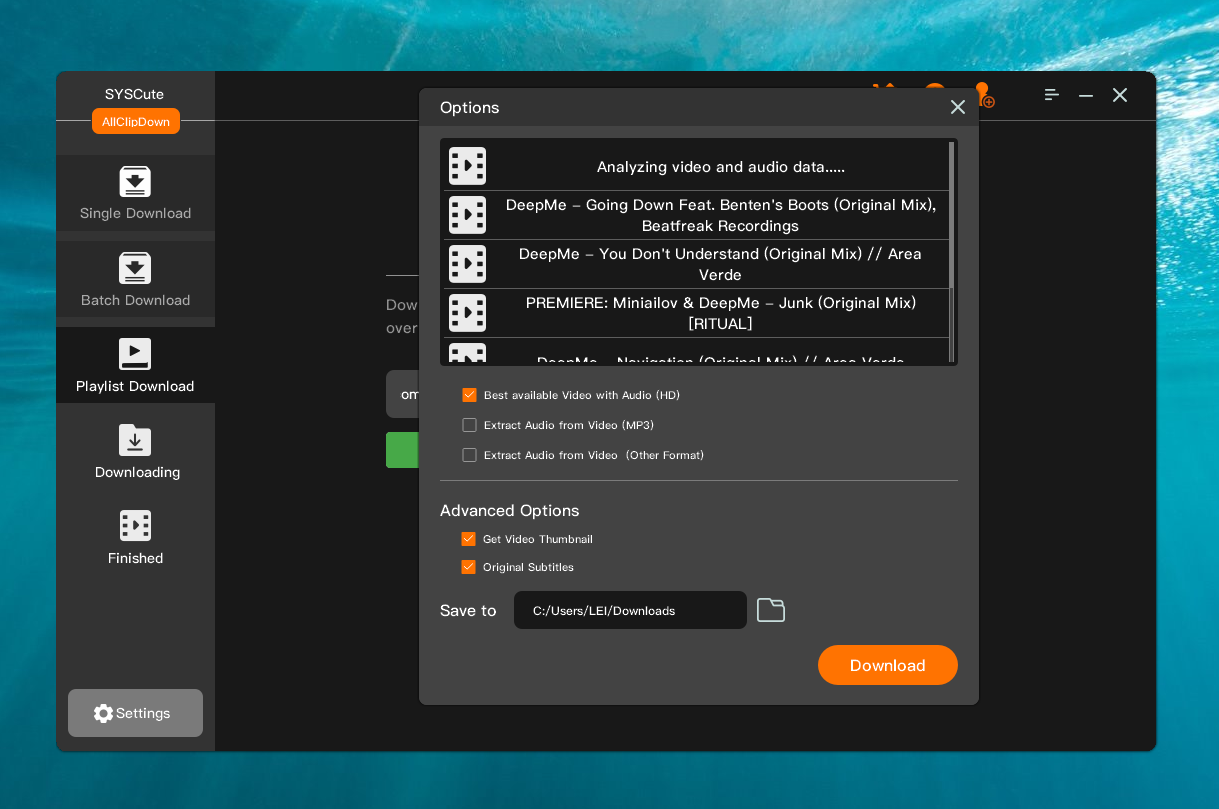Open the Batch Download section
1219x809 pixels.
pyautogui.click(x=135, y=280)
